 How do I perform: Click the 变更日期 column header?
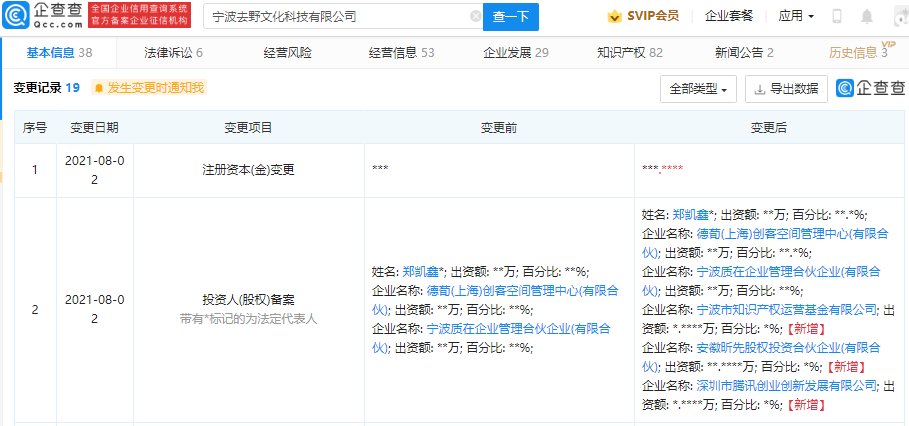[94, 128]
